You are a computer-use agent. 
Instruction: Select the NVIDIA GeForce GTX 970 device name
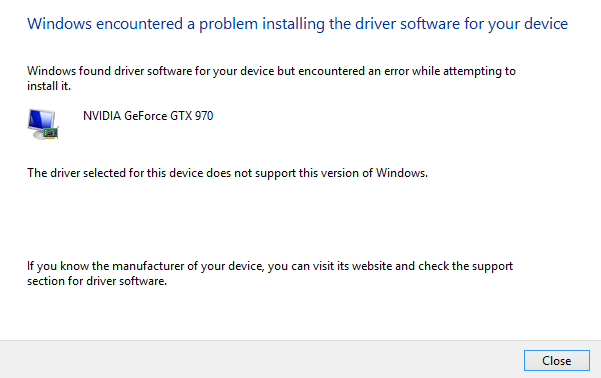[148, 116]
